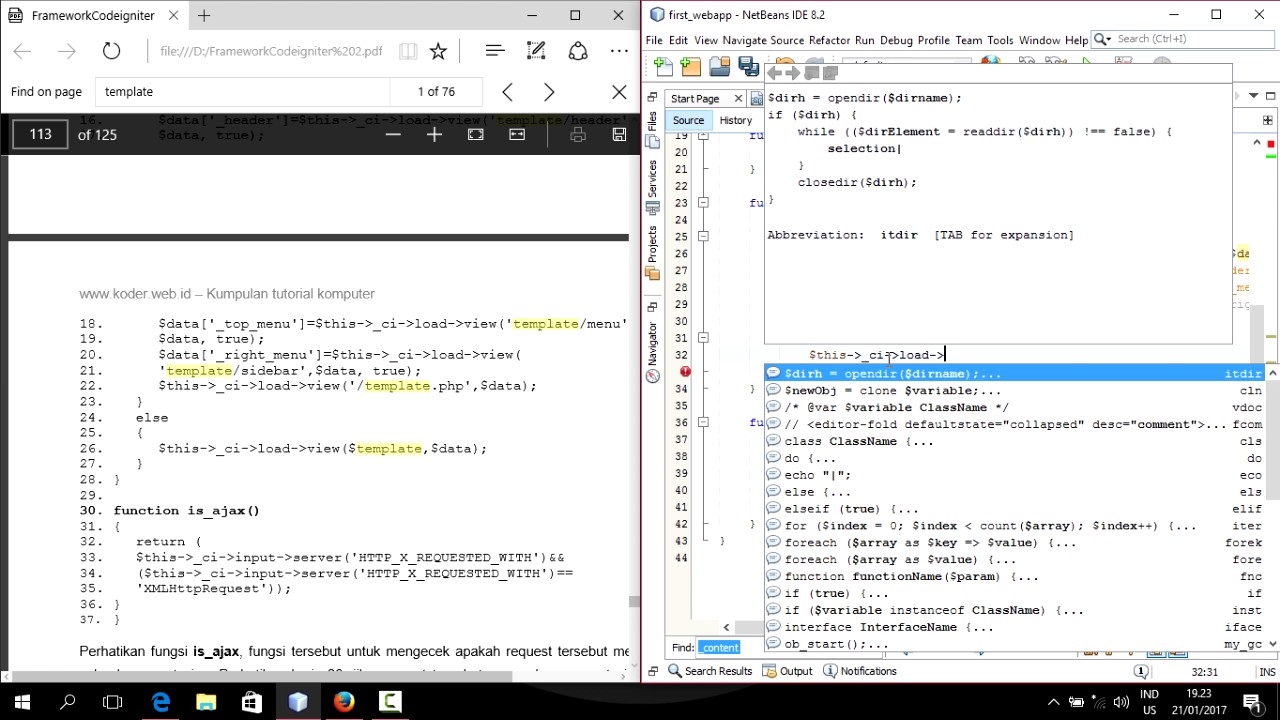Close the Find on page bar
The image size is (1280, 720).
[619, 92]
